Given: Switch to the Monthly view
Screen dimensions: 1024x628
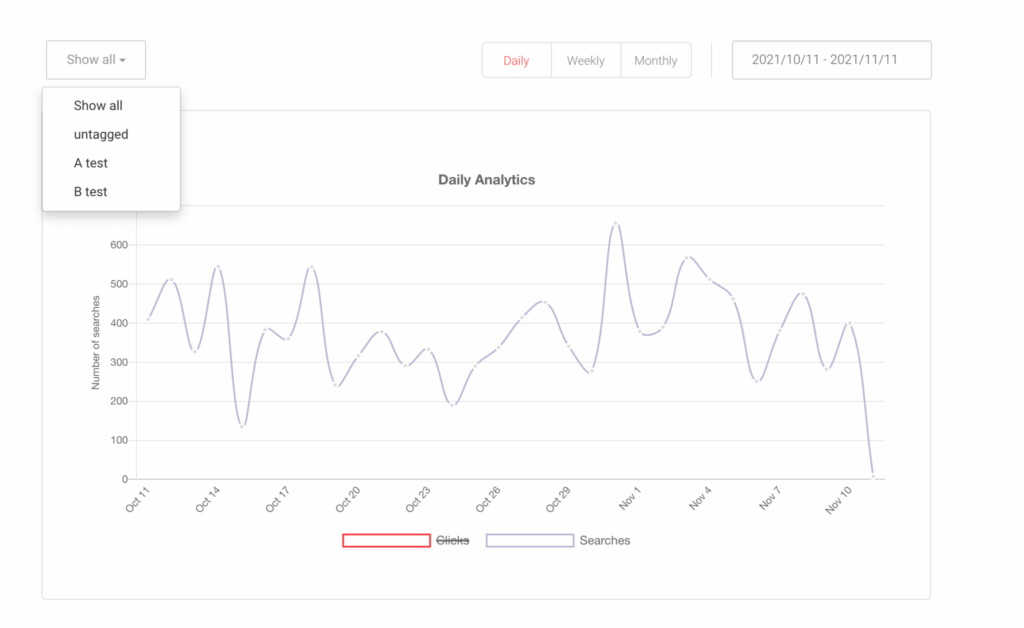Looking at the screenshot, I should point(656,60).
